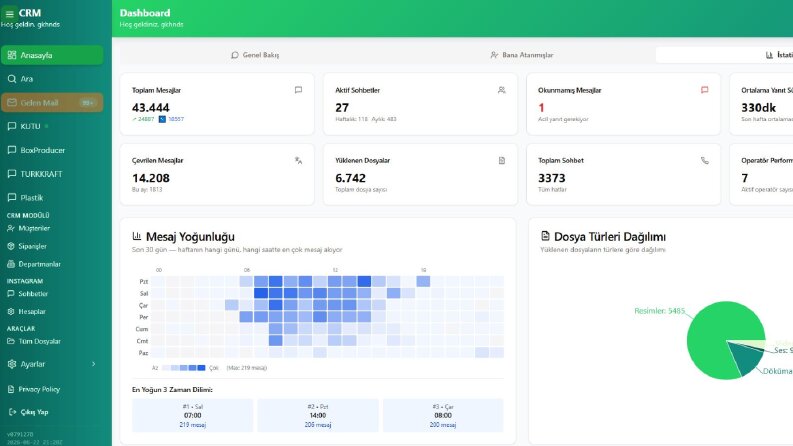Click the Anasayfa grid icon
Screen dimensions: 793x446
12,55
